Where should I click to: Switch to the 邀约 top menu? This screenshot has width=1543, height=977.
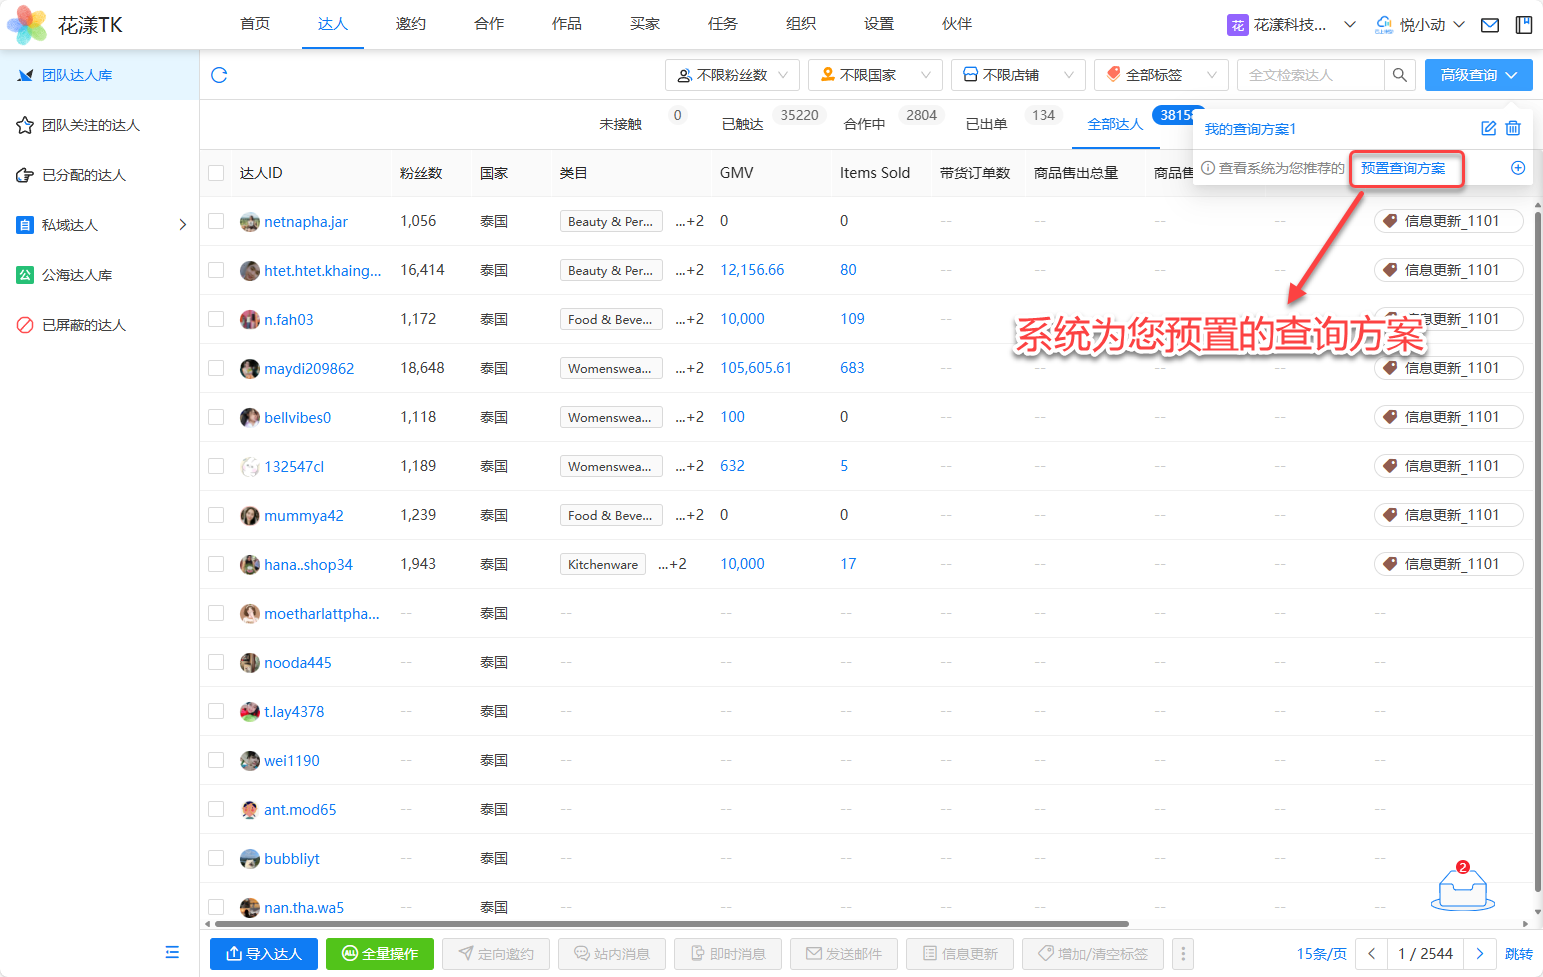click(x=410, y=24)
